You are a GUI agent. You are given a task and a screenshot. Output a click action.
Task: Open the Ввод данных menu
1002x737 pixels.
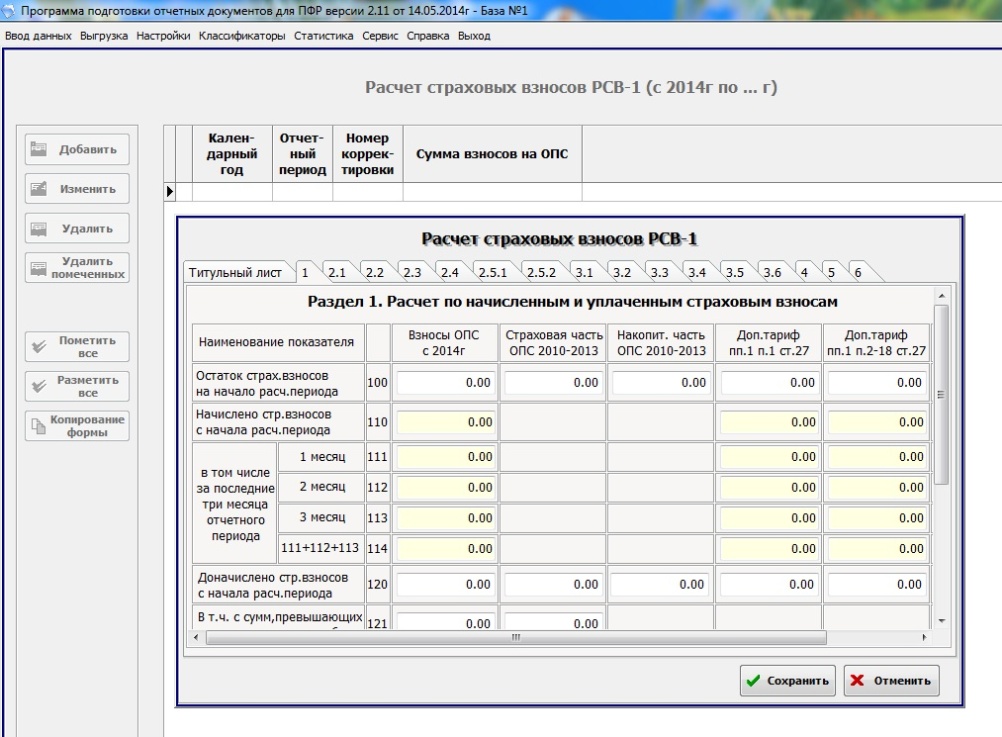[39, 36]
